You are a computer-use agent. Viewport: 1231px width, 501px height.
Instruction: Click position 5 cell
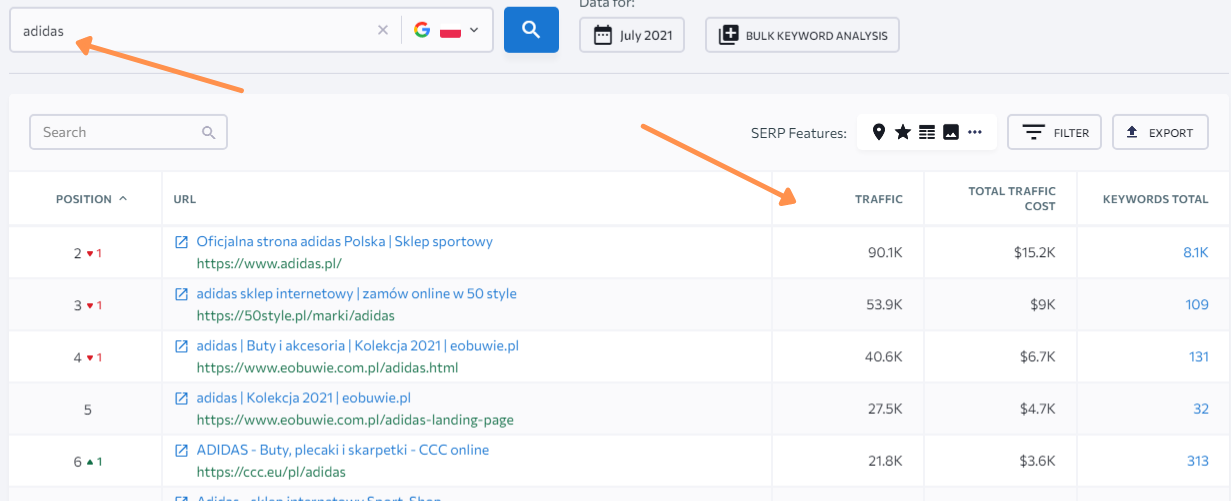(x=87, y=409)
